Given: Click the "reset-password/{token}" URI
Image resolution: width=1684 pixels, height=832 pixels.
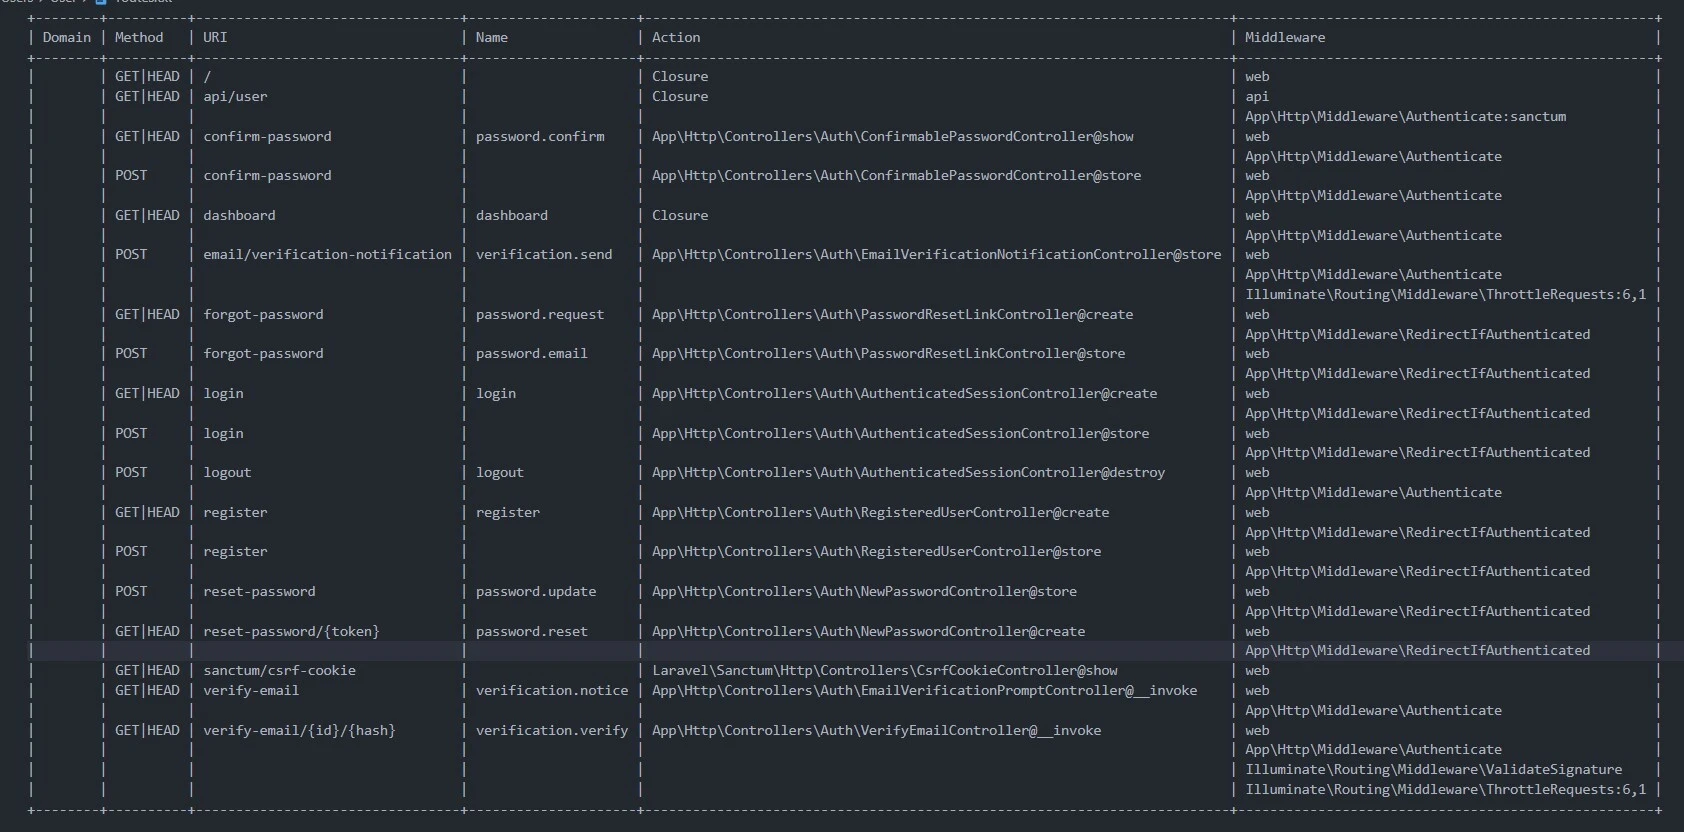Looking at the screenshot, I should (291, 632).
